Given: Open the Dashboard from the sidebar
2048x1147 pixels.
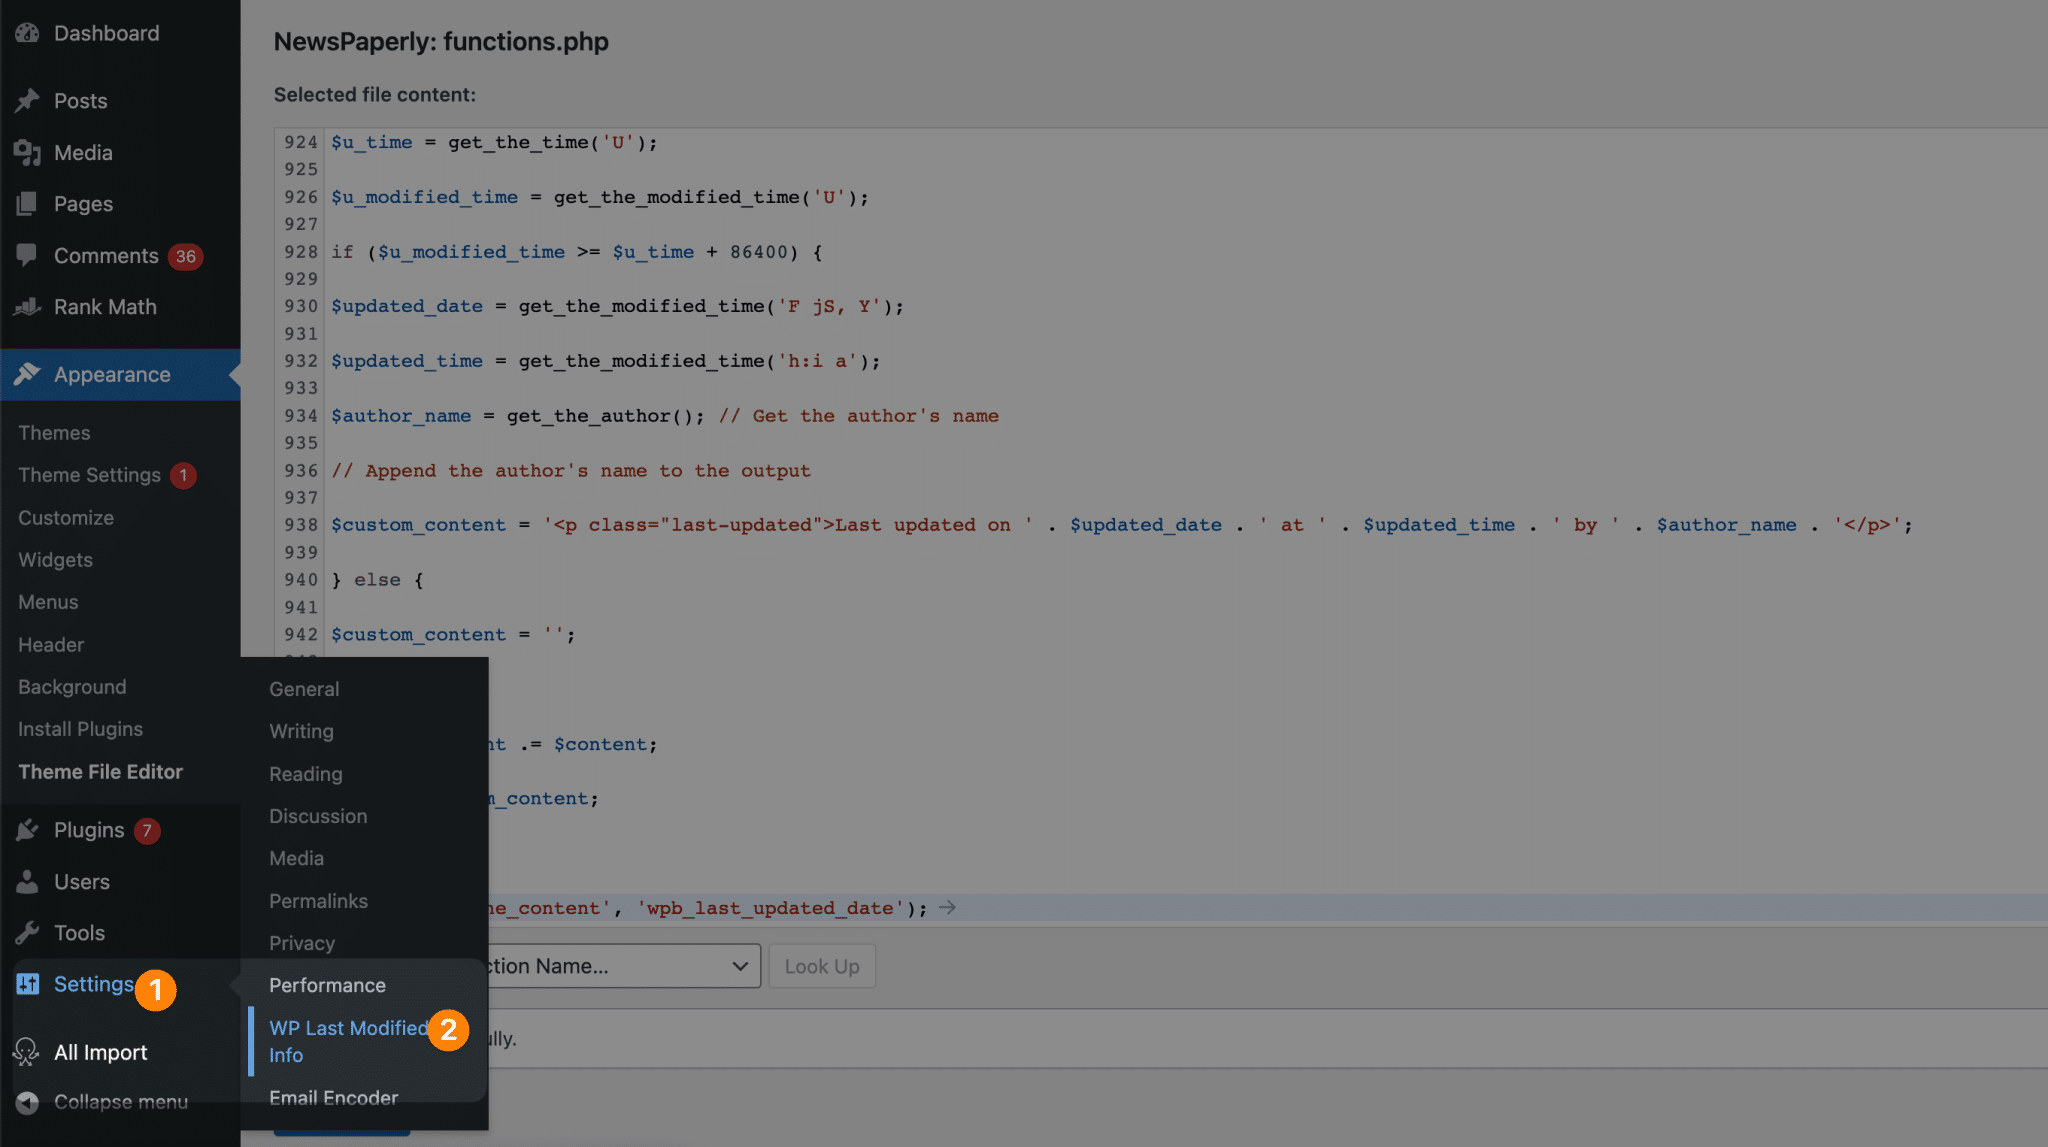Looking at the screenshot, I should tap(29, 32).
